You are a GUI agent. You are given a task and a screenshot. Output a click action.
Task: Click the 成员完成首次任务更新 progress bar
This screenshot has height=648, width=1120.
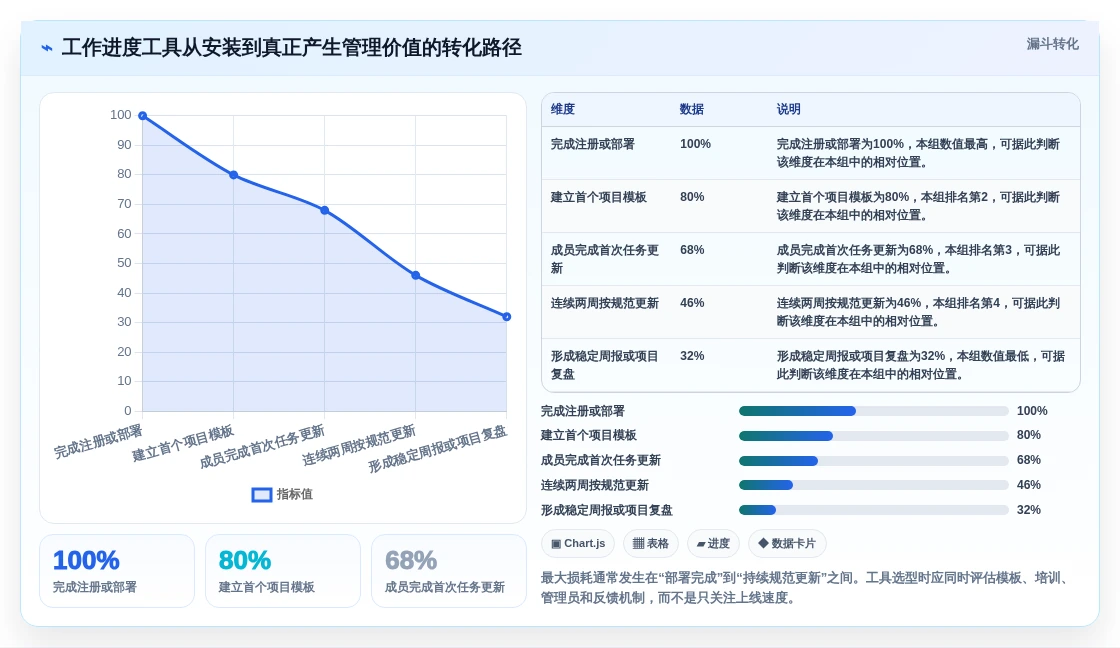pyautogui.click(x=874, y=461)
